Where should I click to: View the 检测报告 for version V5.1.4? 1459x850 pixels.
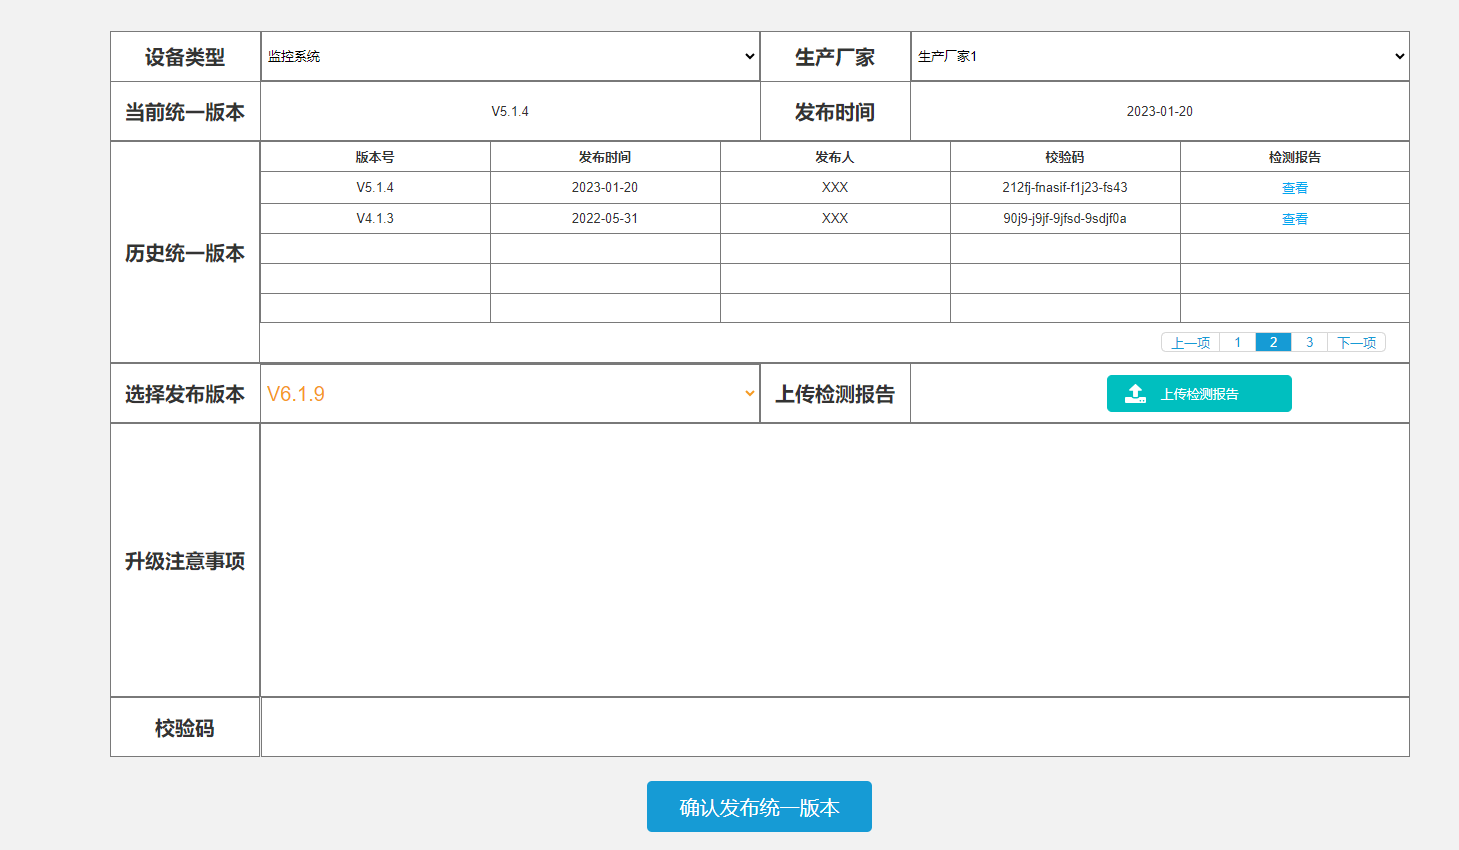point(1295,188)
